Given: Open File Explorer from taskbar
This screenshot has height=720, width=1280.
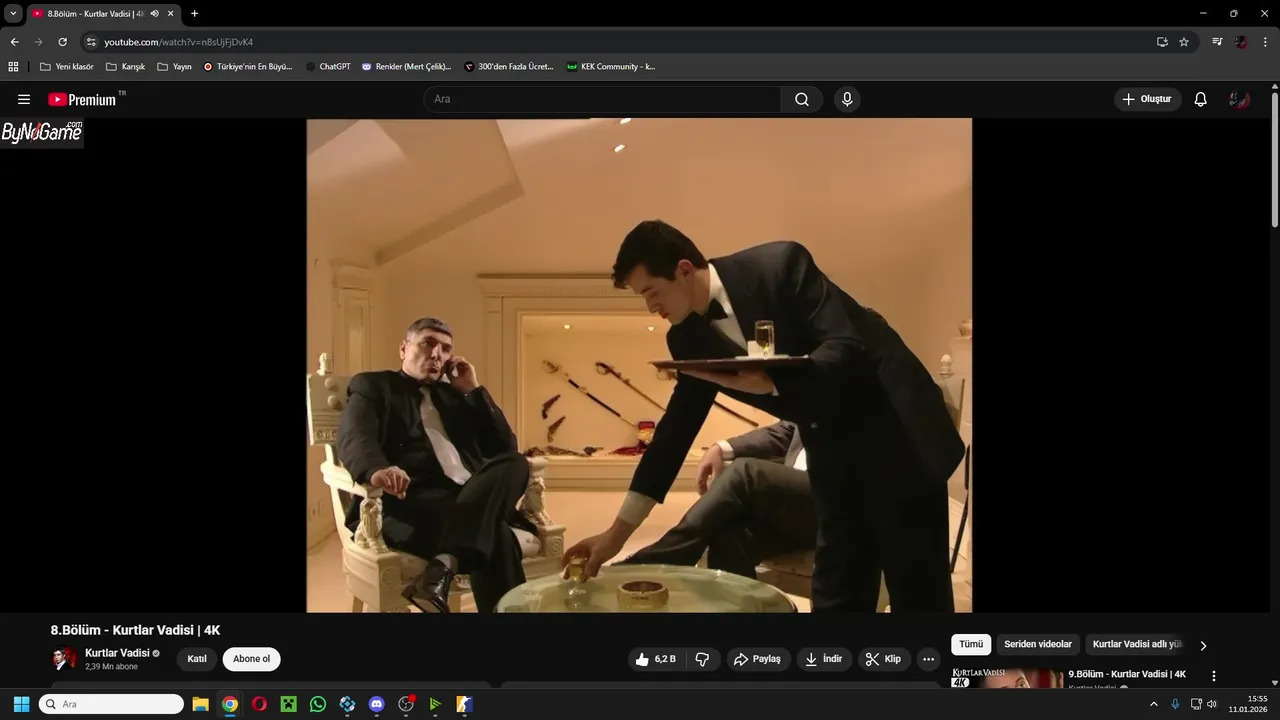Looking at the screenshot, I should (x=200, y=704).
